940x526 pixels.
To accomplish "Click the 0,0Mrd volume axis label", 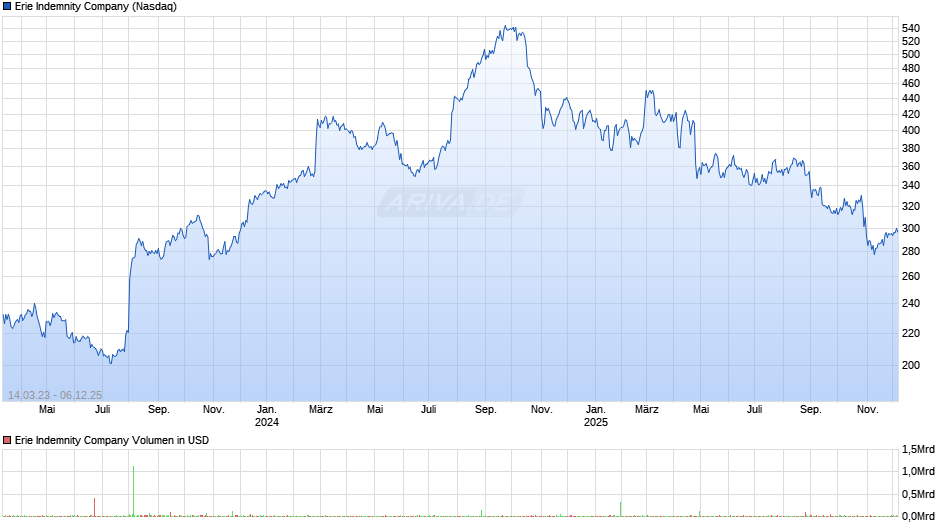I will coord(918,516).
